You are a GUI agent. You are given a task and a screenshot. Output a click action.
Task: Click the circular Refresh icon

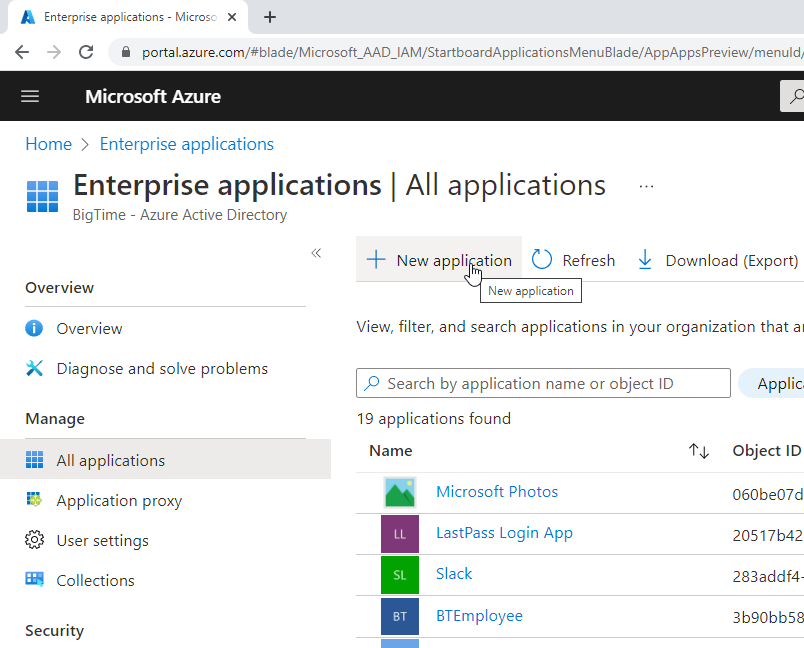(x=541, y=259)
